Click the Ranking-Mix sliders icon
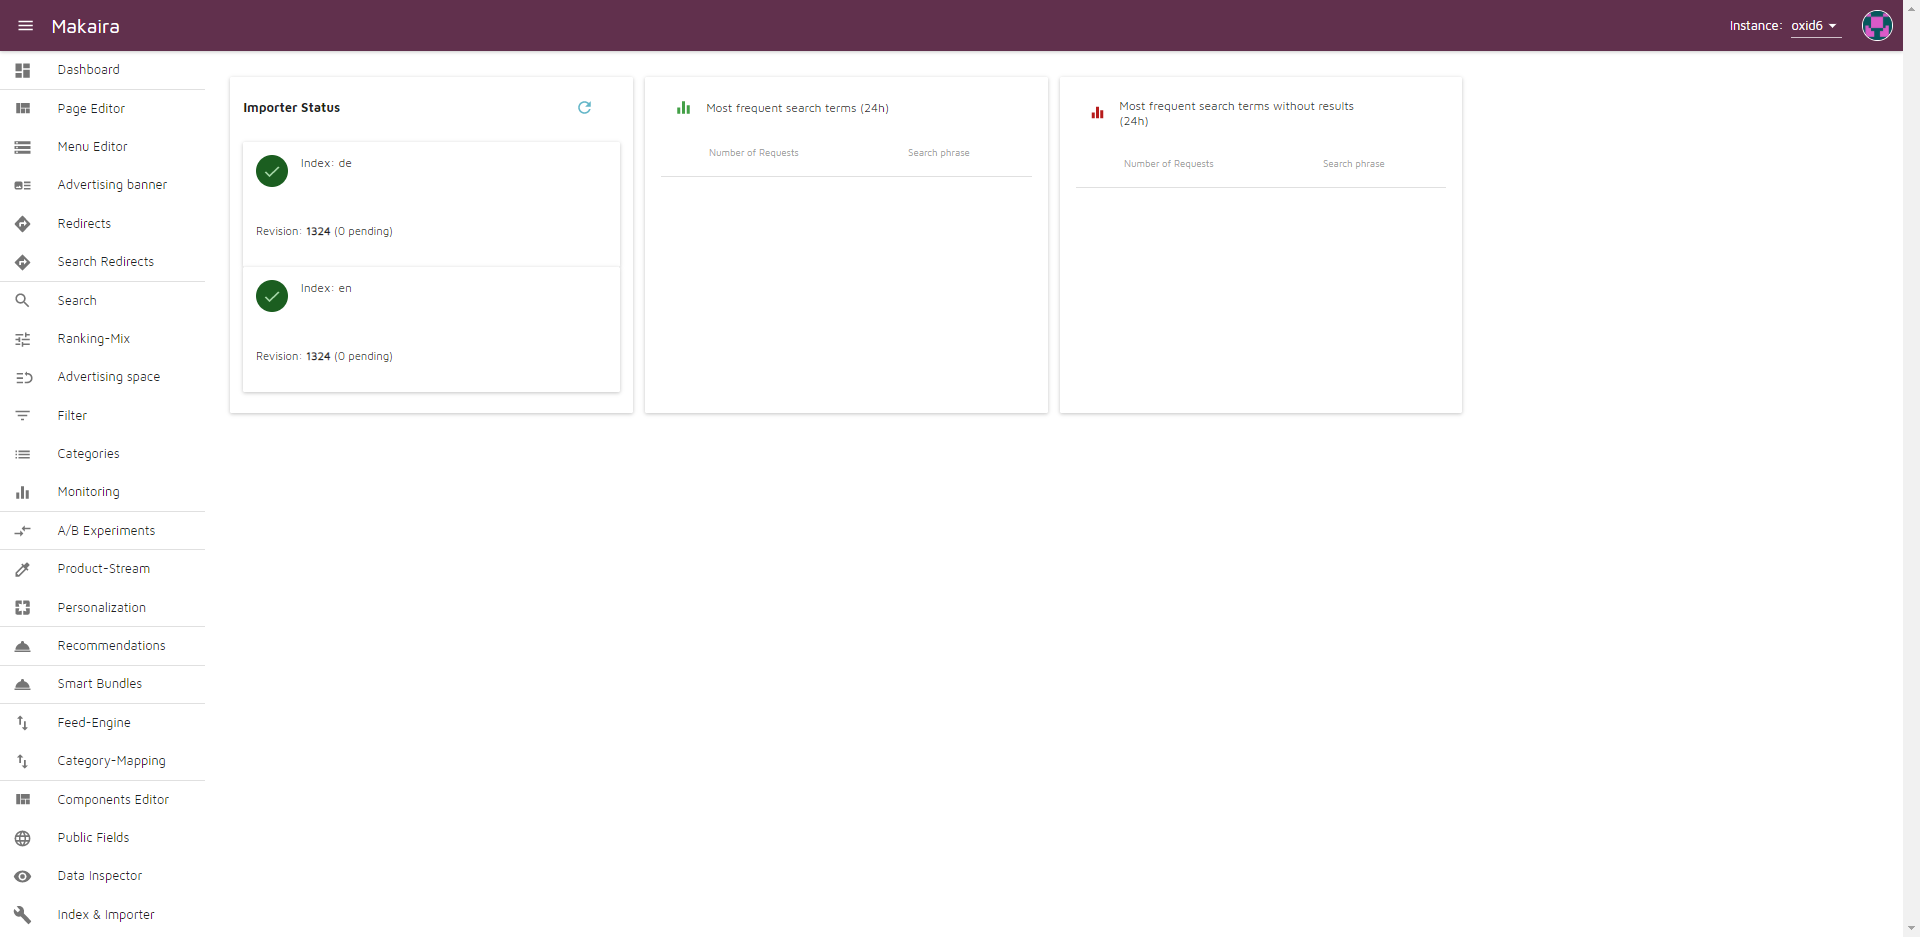Viewport: 1920px width, 937px height. click(x=23, y=339)
